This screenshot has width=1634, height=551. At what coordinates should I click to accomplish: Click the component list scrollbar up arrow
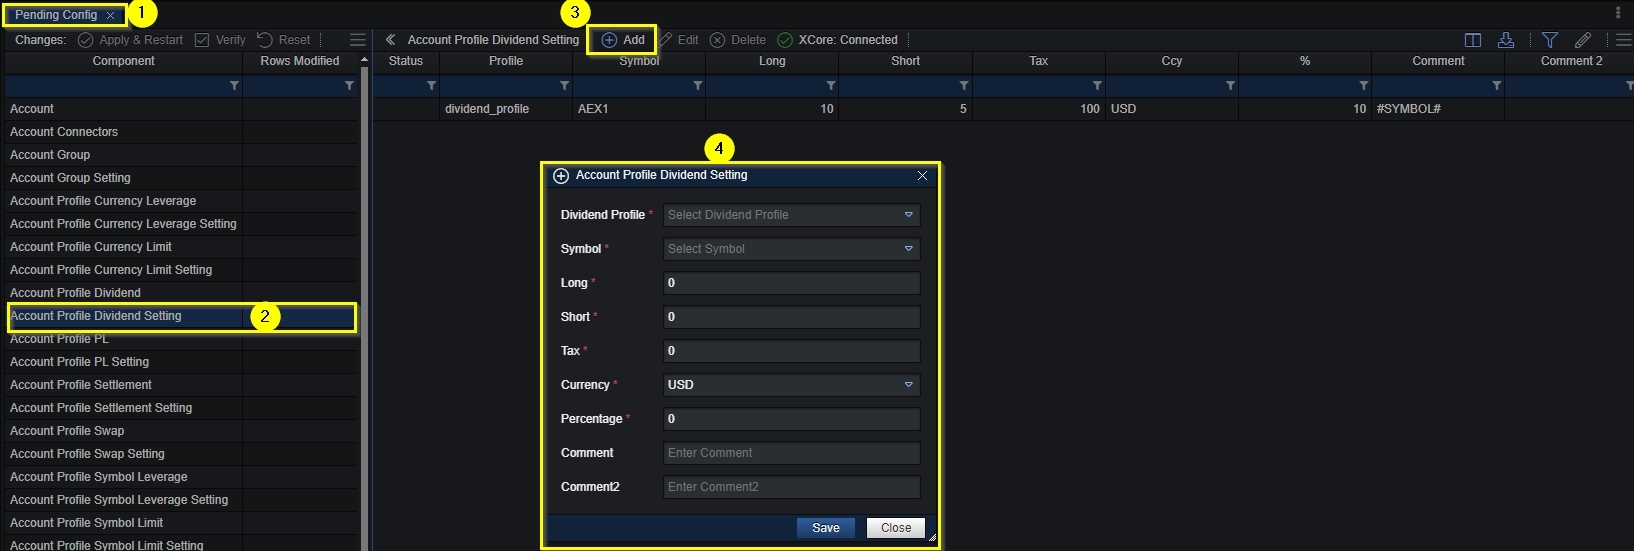[x=364, y=60]
